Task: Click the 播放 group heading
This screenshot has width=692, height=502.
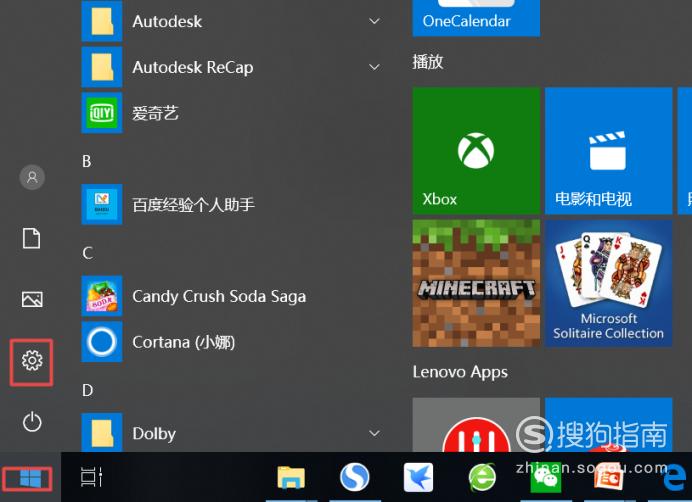Action: [428, 62]
